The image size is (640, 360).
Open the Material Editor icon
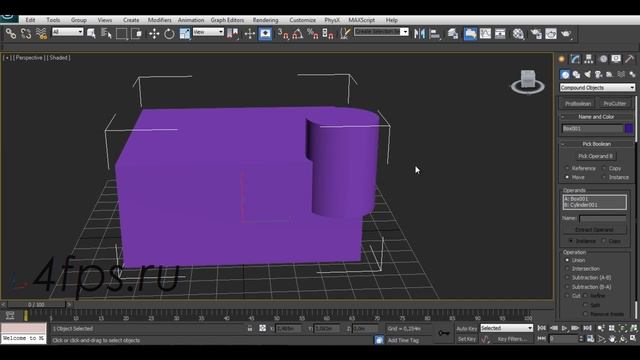point(518,33)
